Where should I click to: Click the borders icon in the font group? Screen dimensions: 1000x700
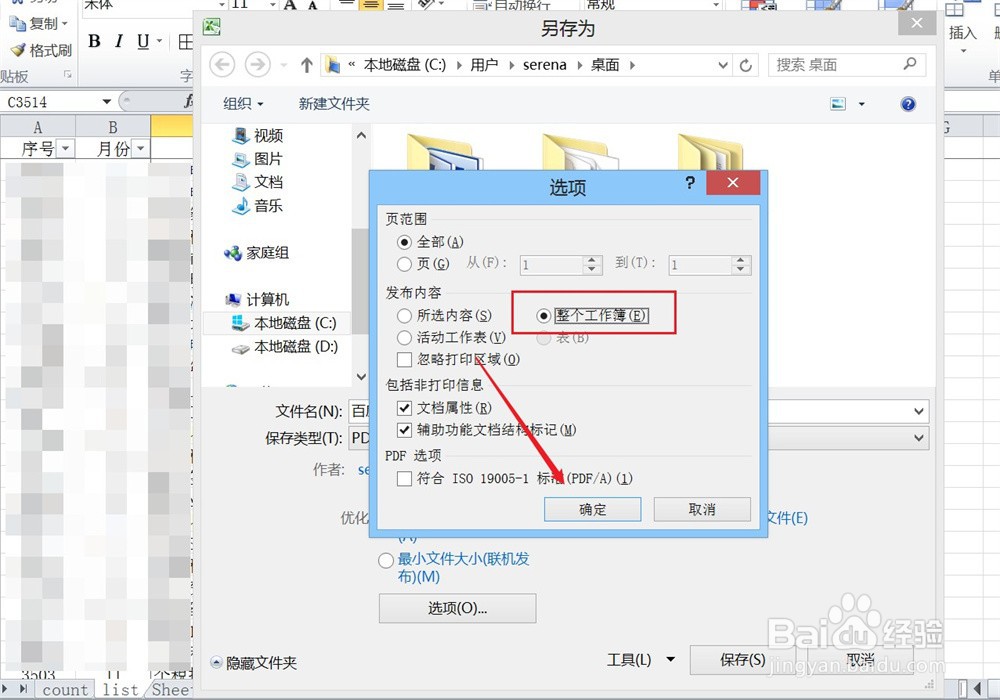tap(186, 42)
